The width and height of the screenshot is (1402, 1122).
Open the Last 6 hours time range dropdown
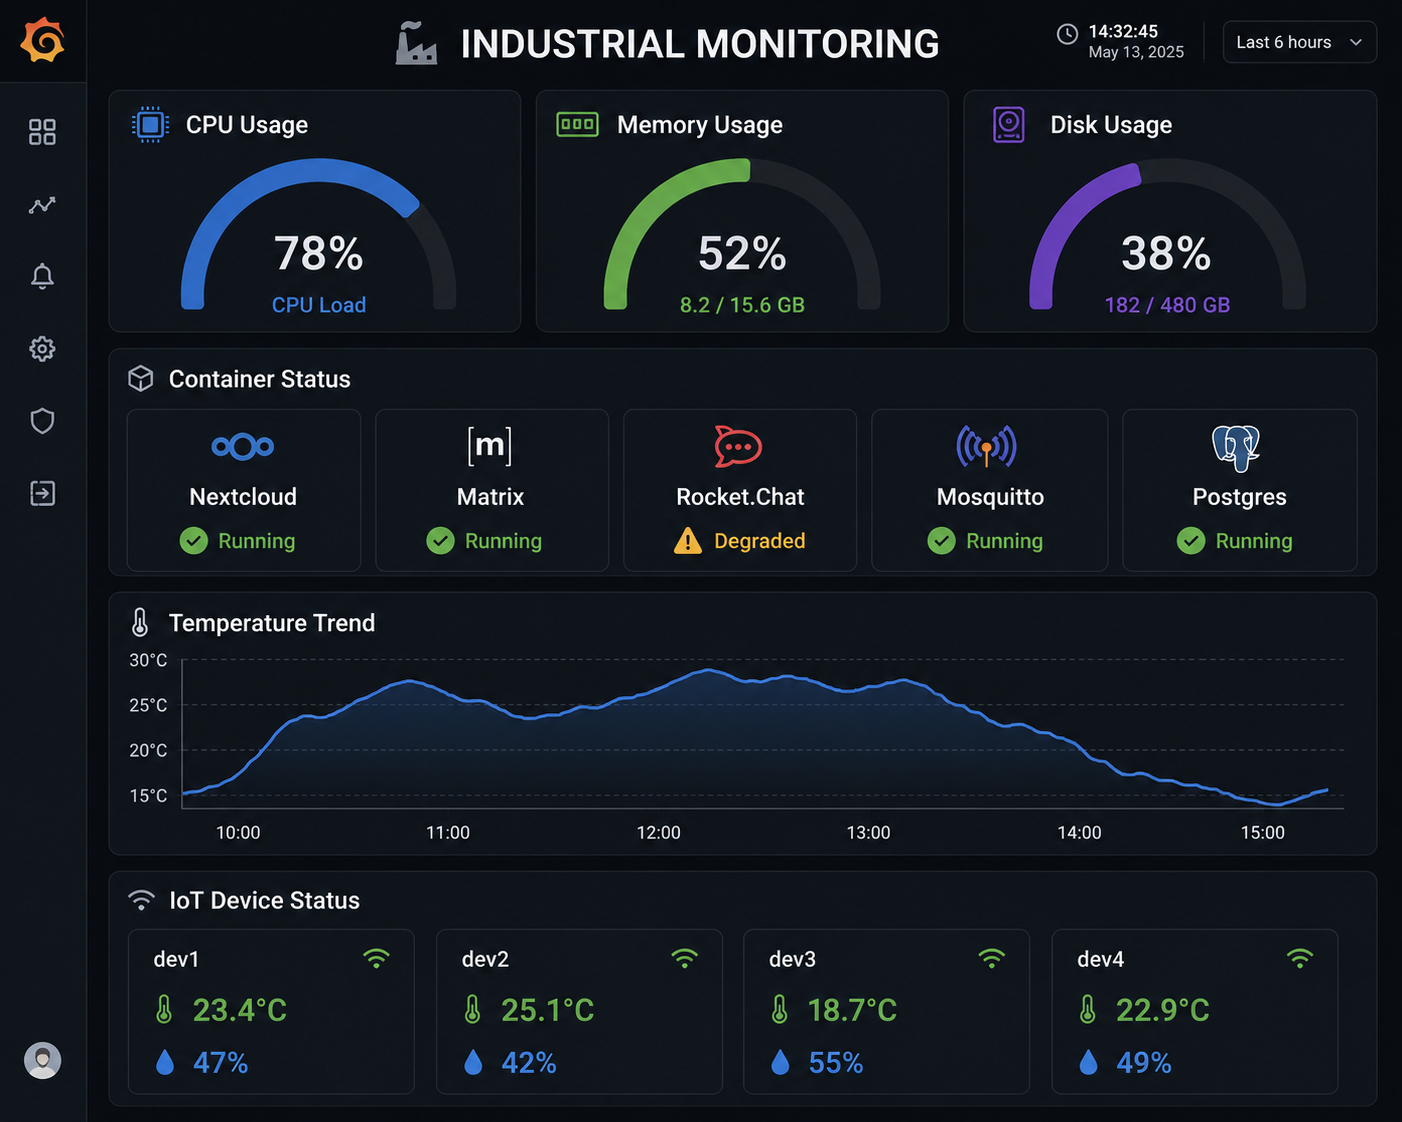tap(1299, 42)
